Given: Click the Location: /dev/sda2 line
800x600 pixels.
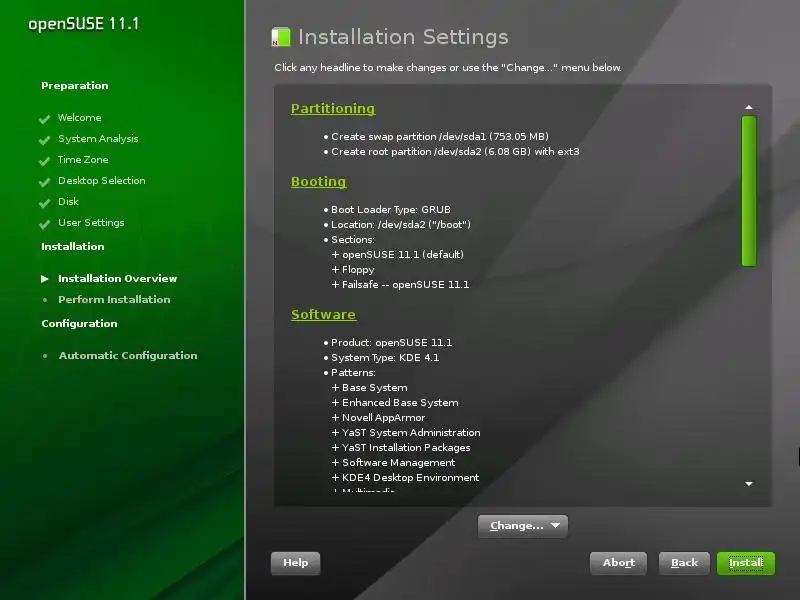Looking at the screenshot, I should [x=397, y=224].
